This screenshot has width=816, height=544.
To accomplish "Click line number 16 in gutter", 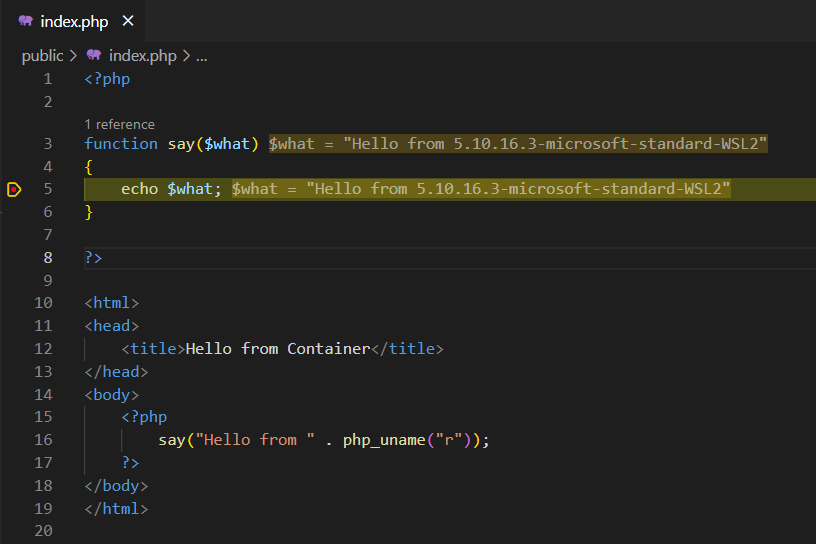I will point(43,440).
